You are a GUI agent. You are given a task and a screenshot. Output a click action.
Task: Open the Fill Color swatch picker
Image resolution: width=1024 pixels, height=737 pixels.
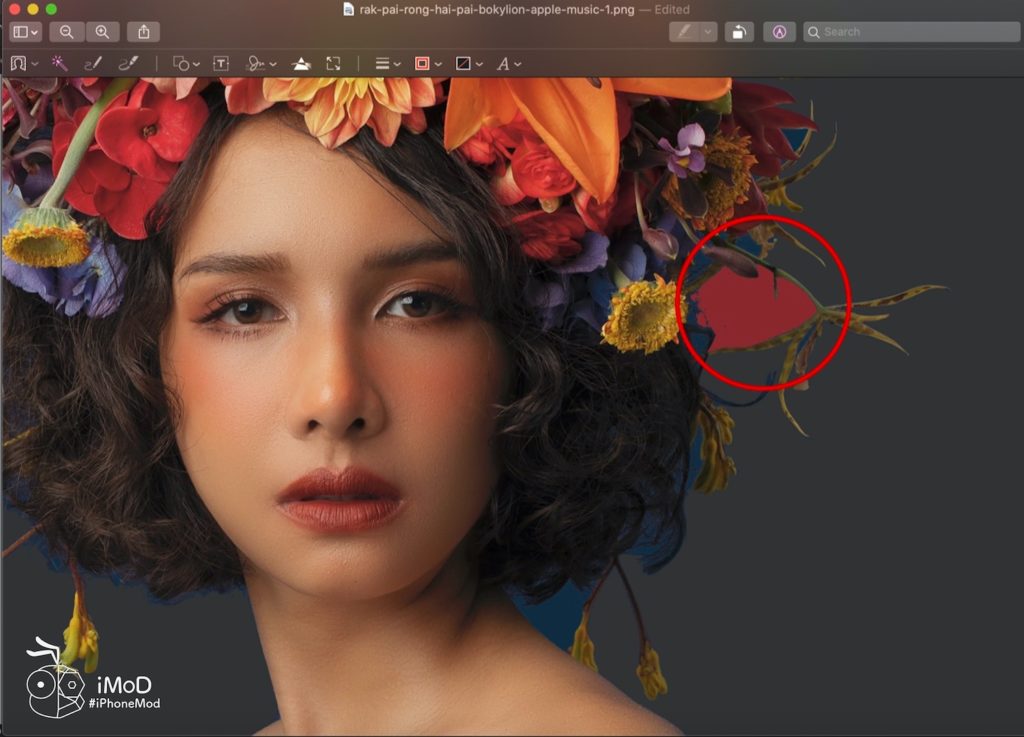coord(467,63)
